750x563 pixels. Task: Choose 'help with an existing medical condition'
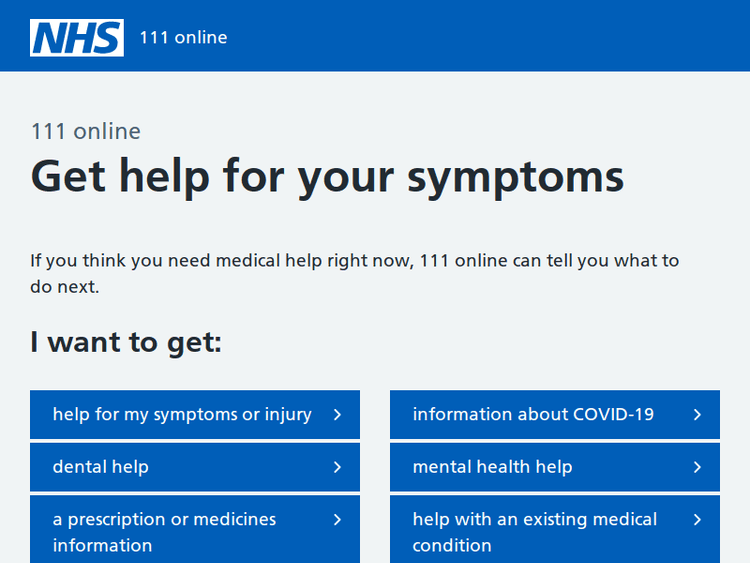pos(535,532)
